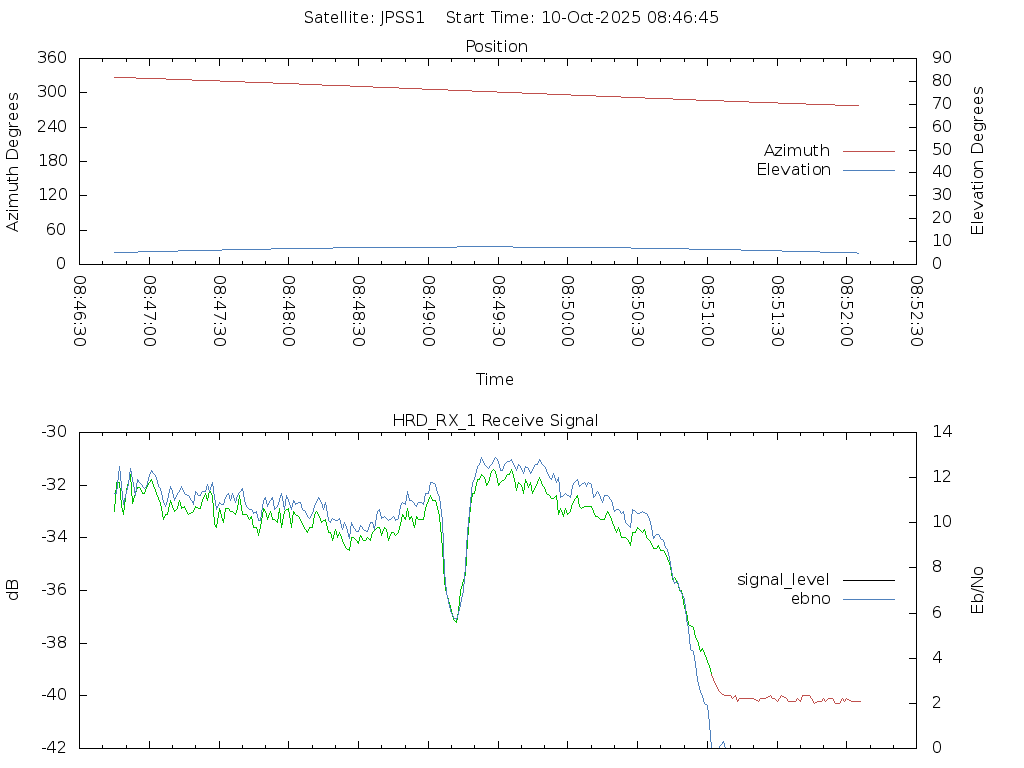This screenshot has height=768, width=1024.
Task: Click the Position plot title
Action: click(497, 46)
